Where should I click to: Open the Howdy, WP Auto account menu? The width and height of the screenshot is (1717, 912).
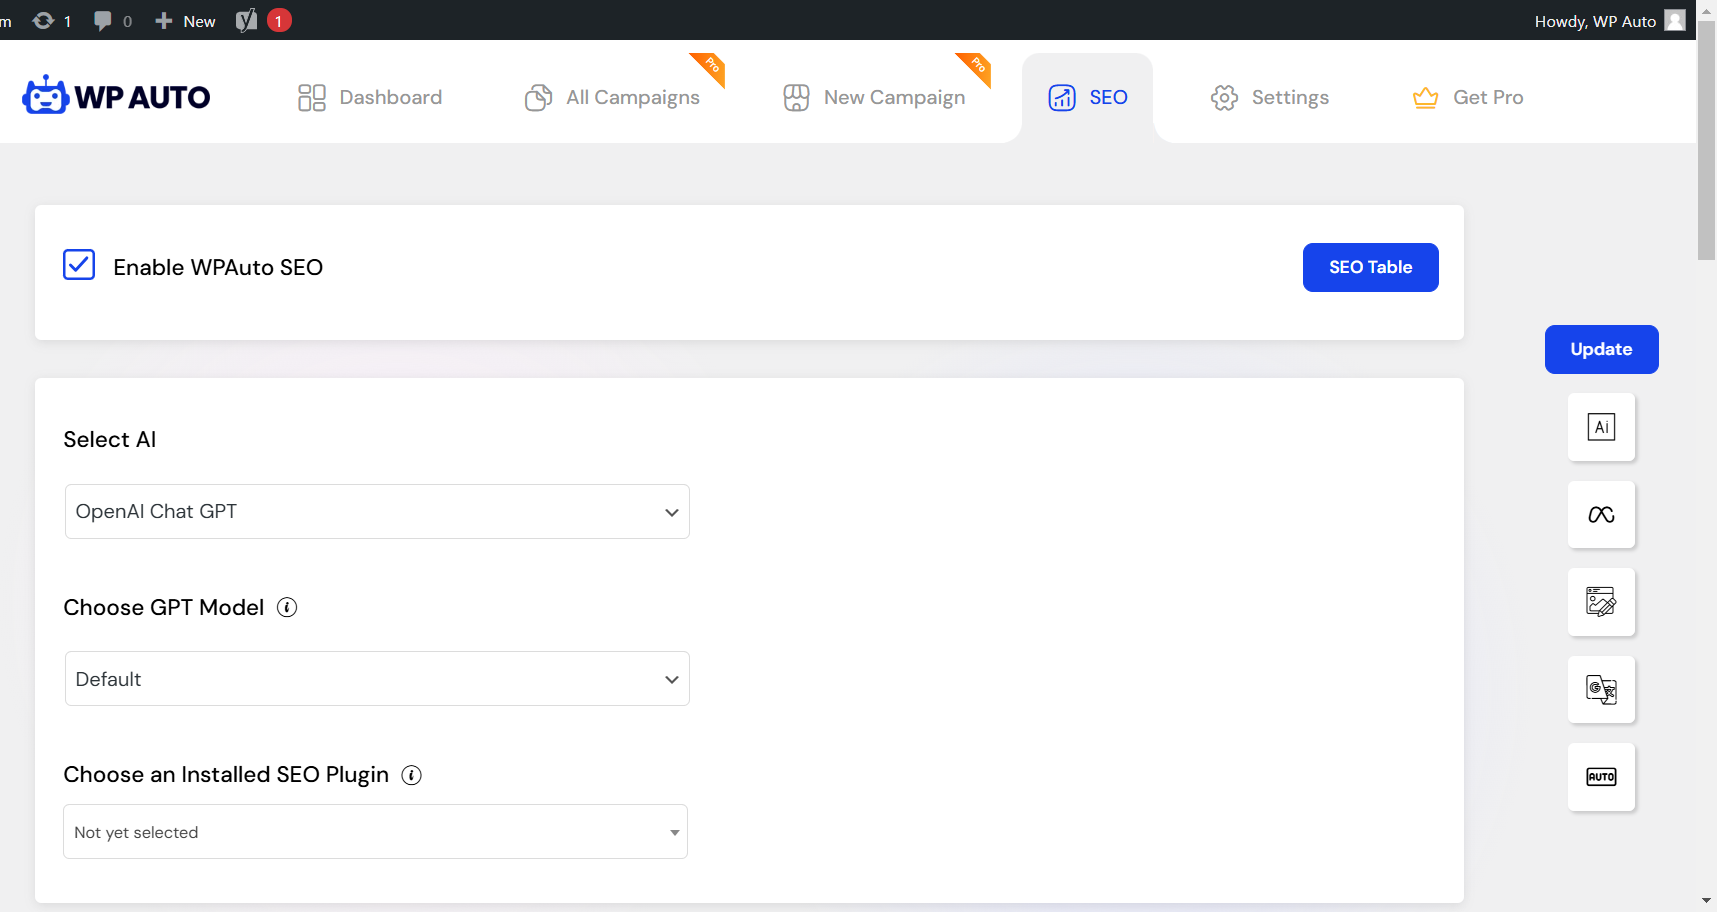[1609, 20]
